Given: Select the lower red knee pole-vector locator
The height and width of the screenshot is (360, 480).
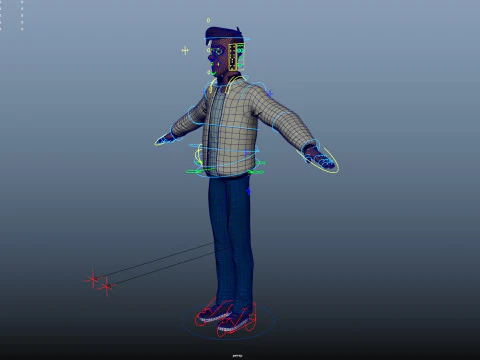Looking at the screenshot, I should click(x=107, y=286).
